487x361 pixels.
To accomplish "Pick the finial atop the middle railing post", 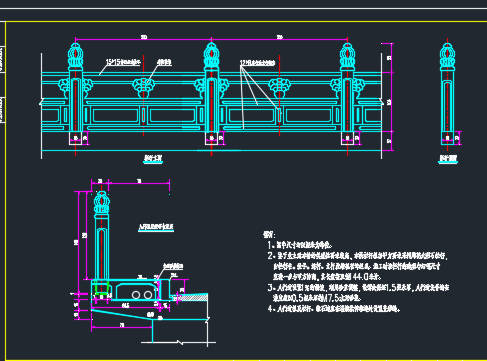I will pyautogui.click(x=211, y=56).
